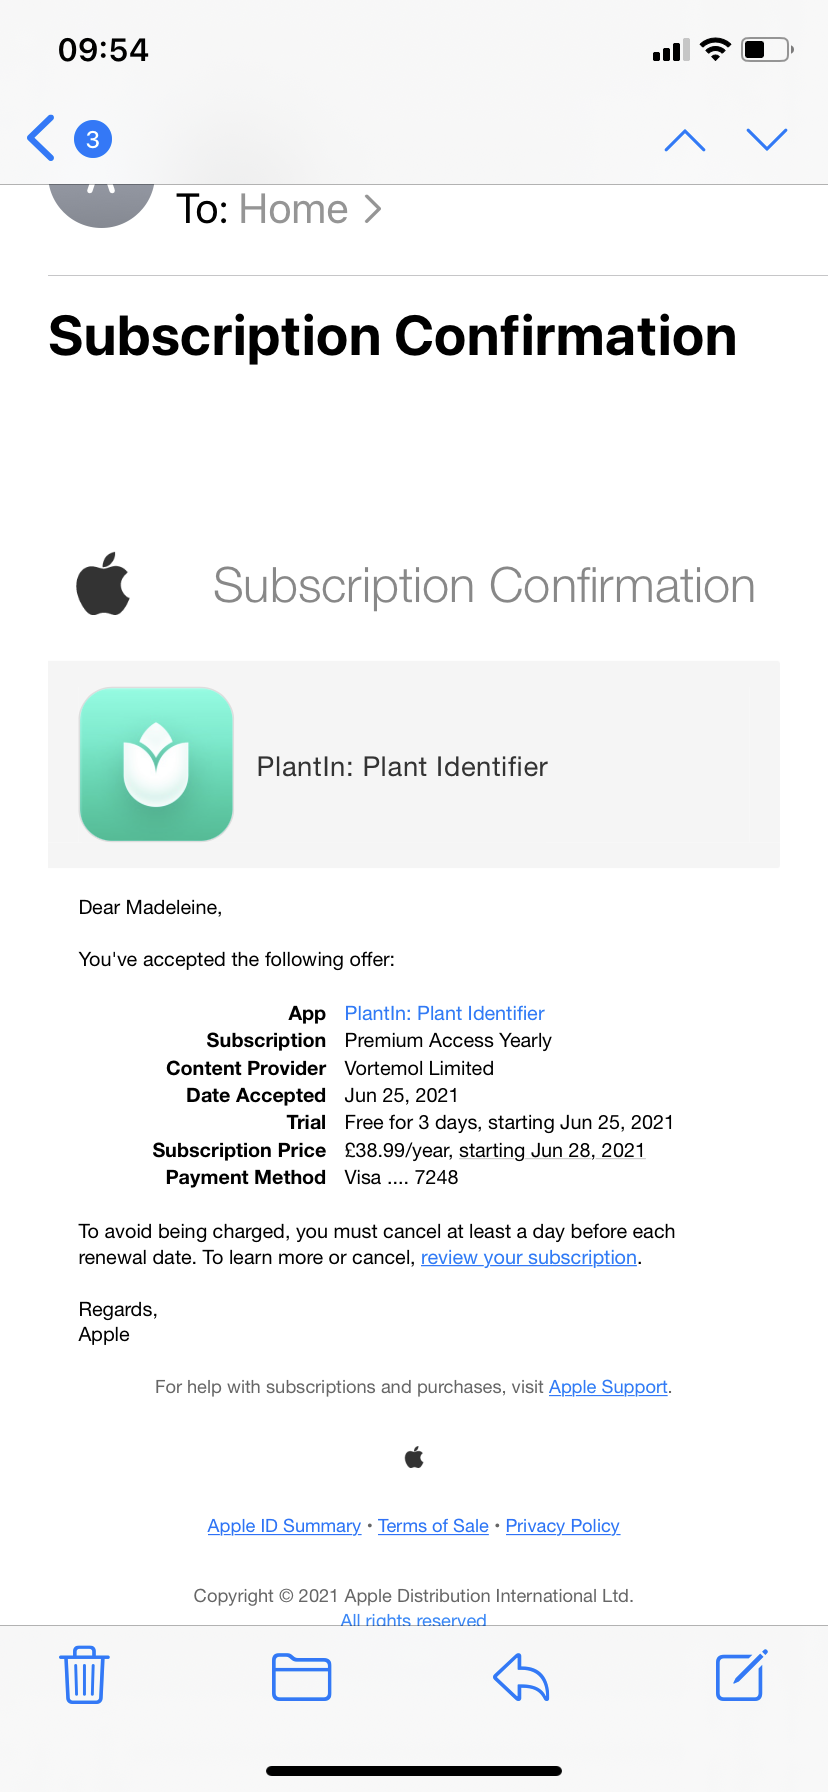The height and width of the screenshot is (1792, 828).
Task: Delete email with the trash icon
Action: [85, 1675]
